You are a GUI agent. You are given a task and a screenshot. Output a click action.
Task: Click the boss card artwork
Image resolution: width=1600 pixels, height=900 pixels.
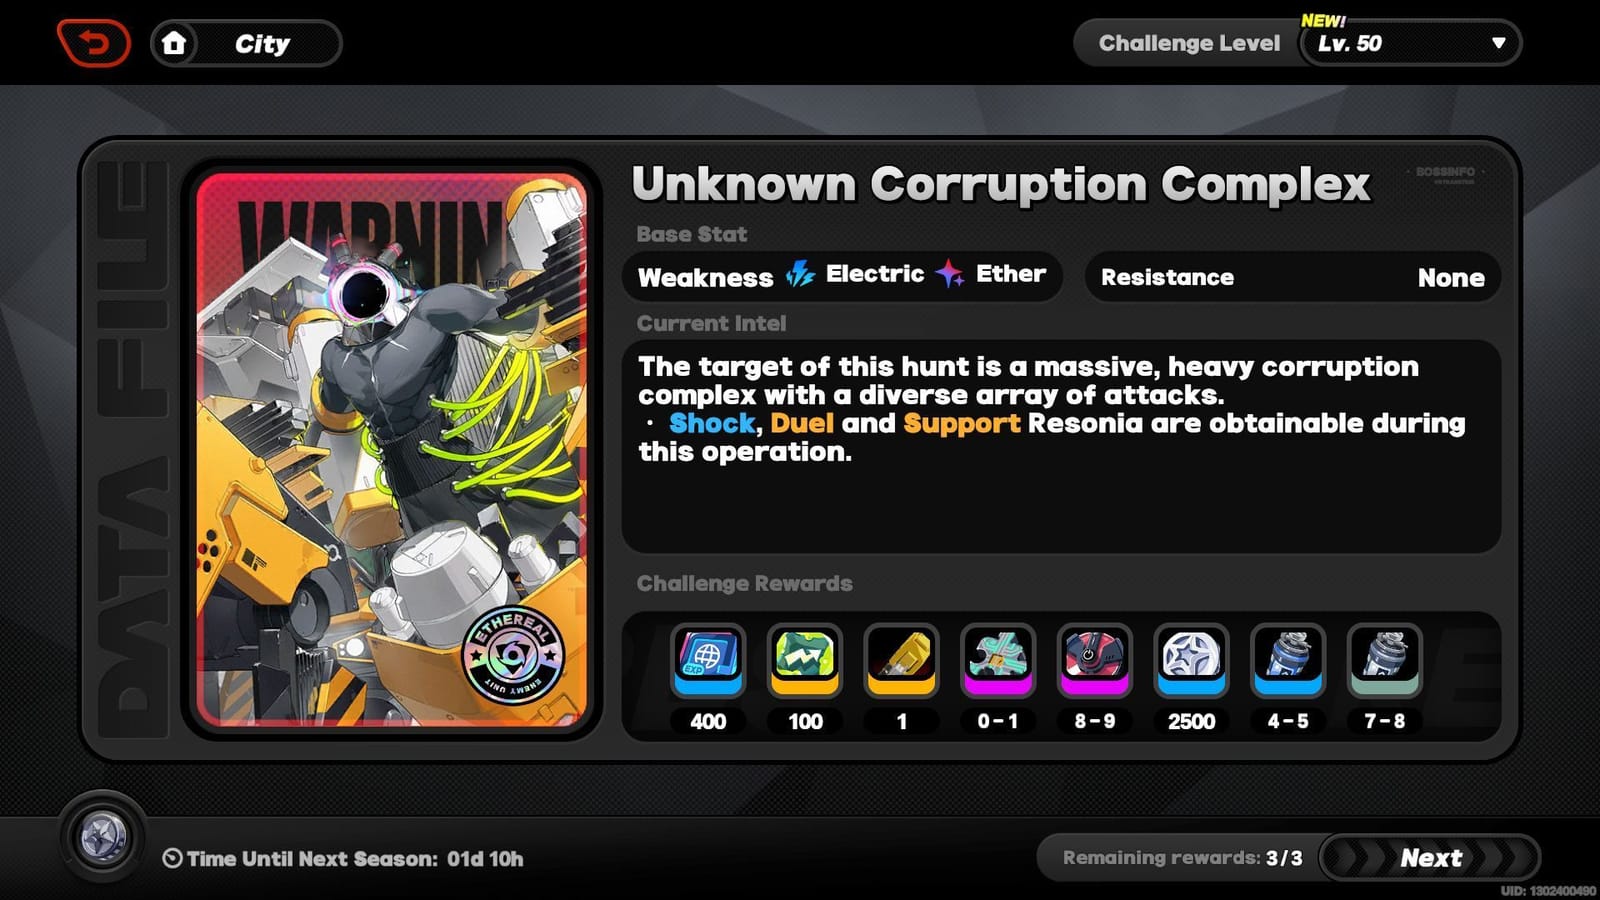pyautogui.click(x=391, y=450)
